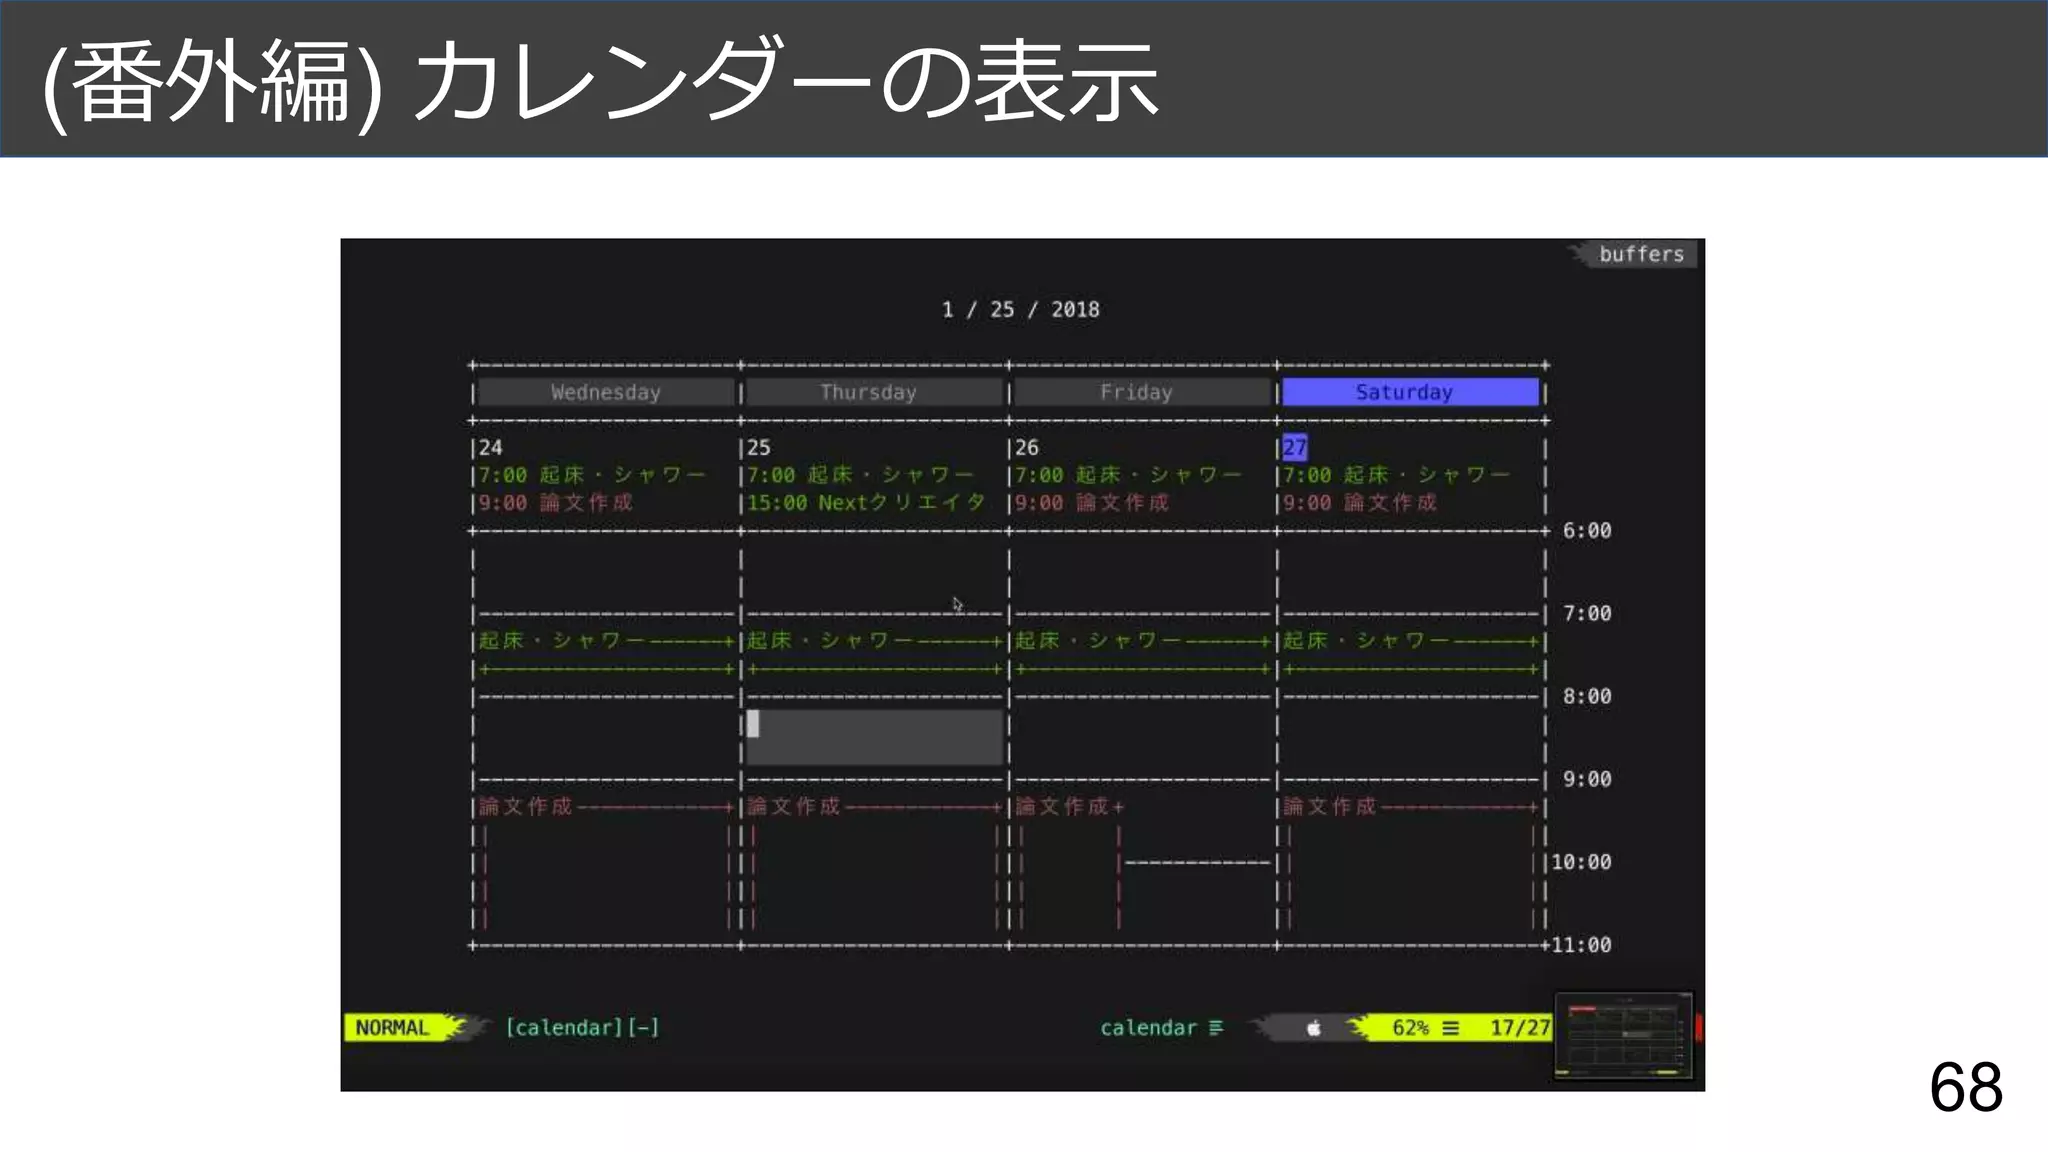Select the Wednesday column header
Viewport: 2048px width, 1152px height.
606,392
